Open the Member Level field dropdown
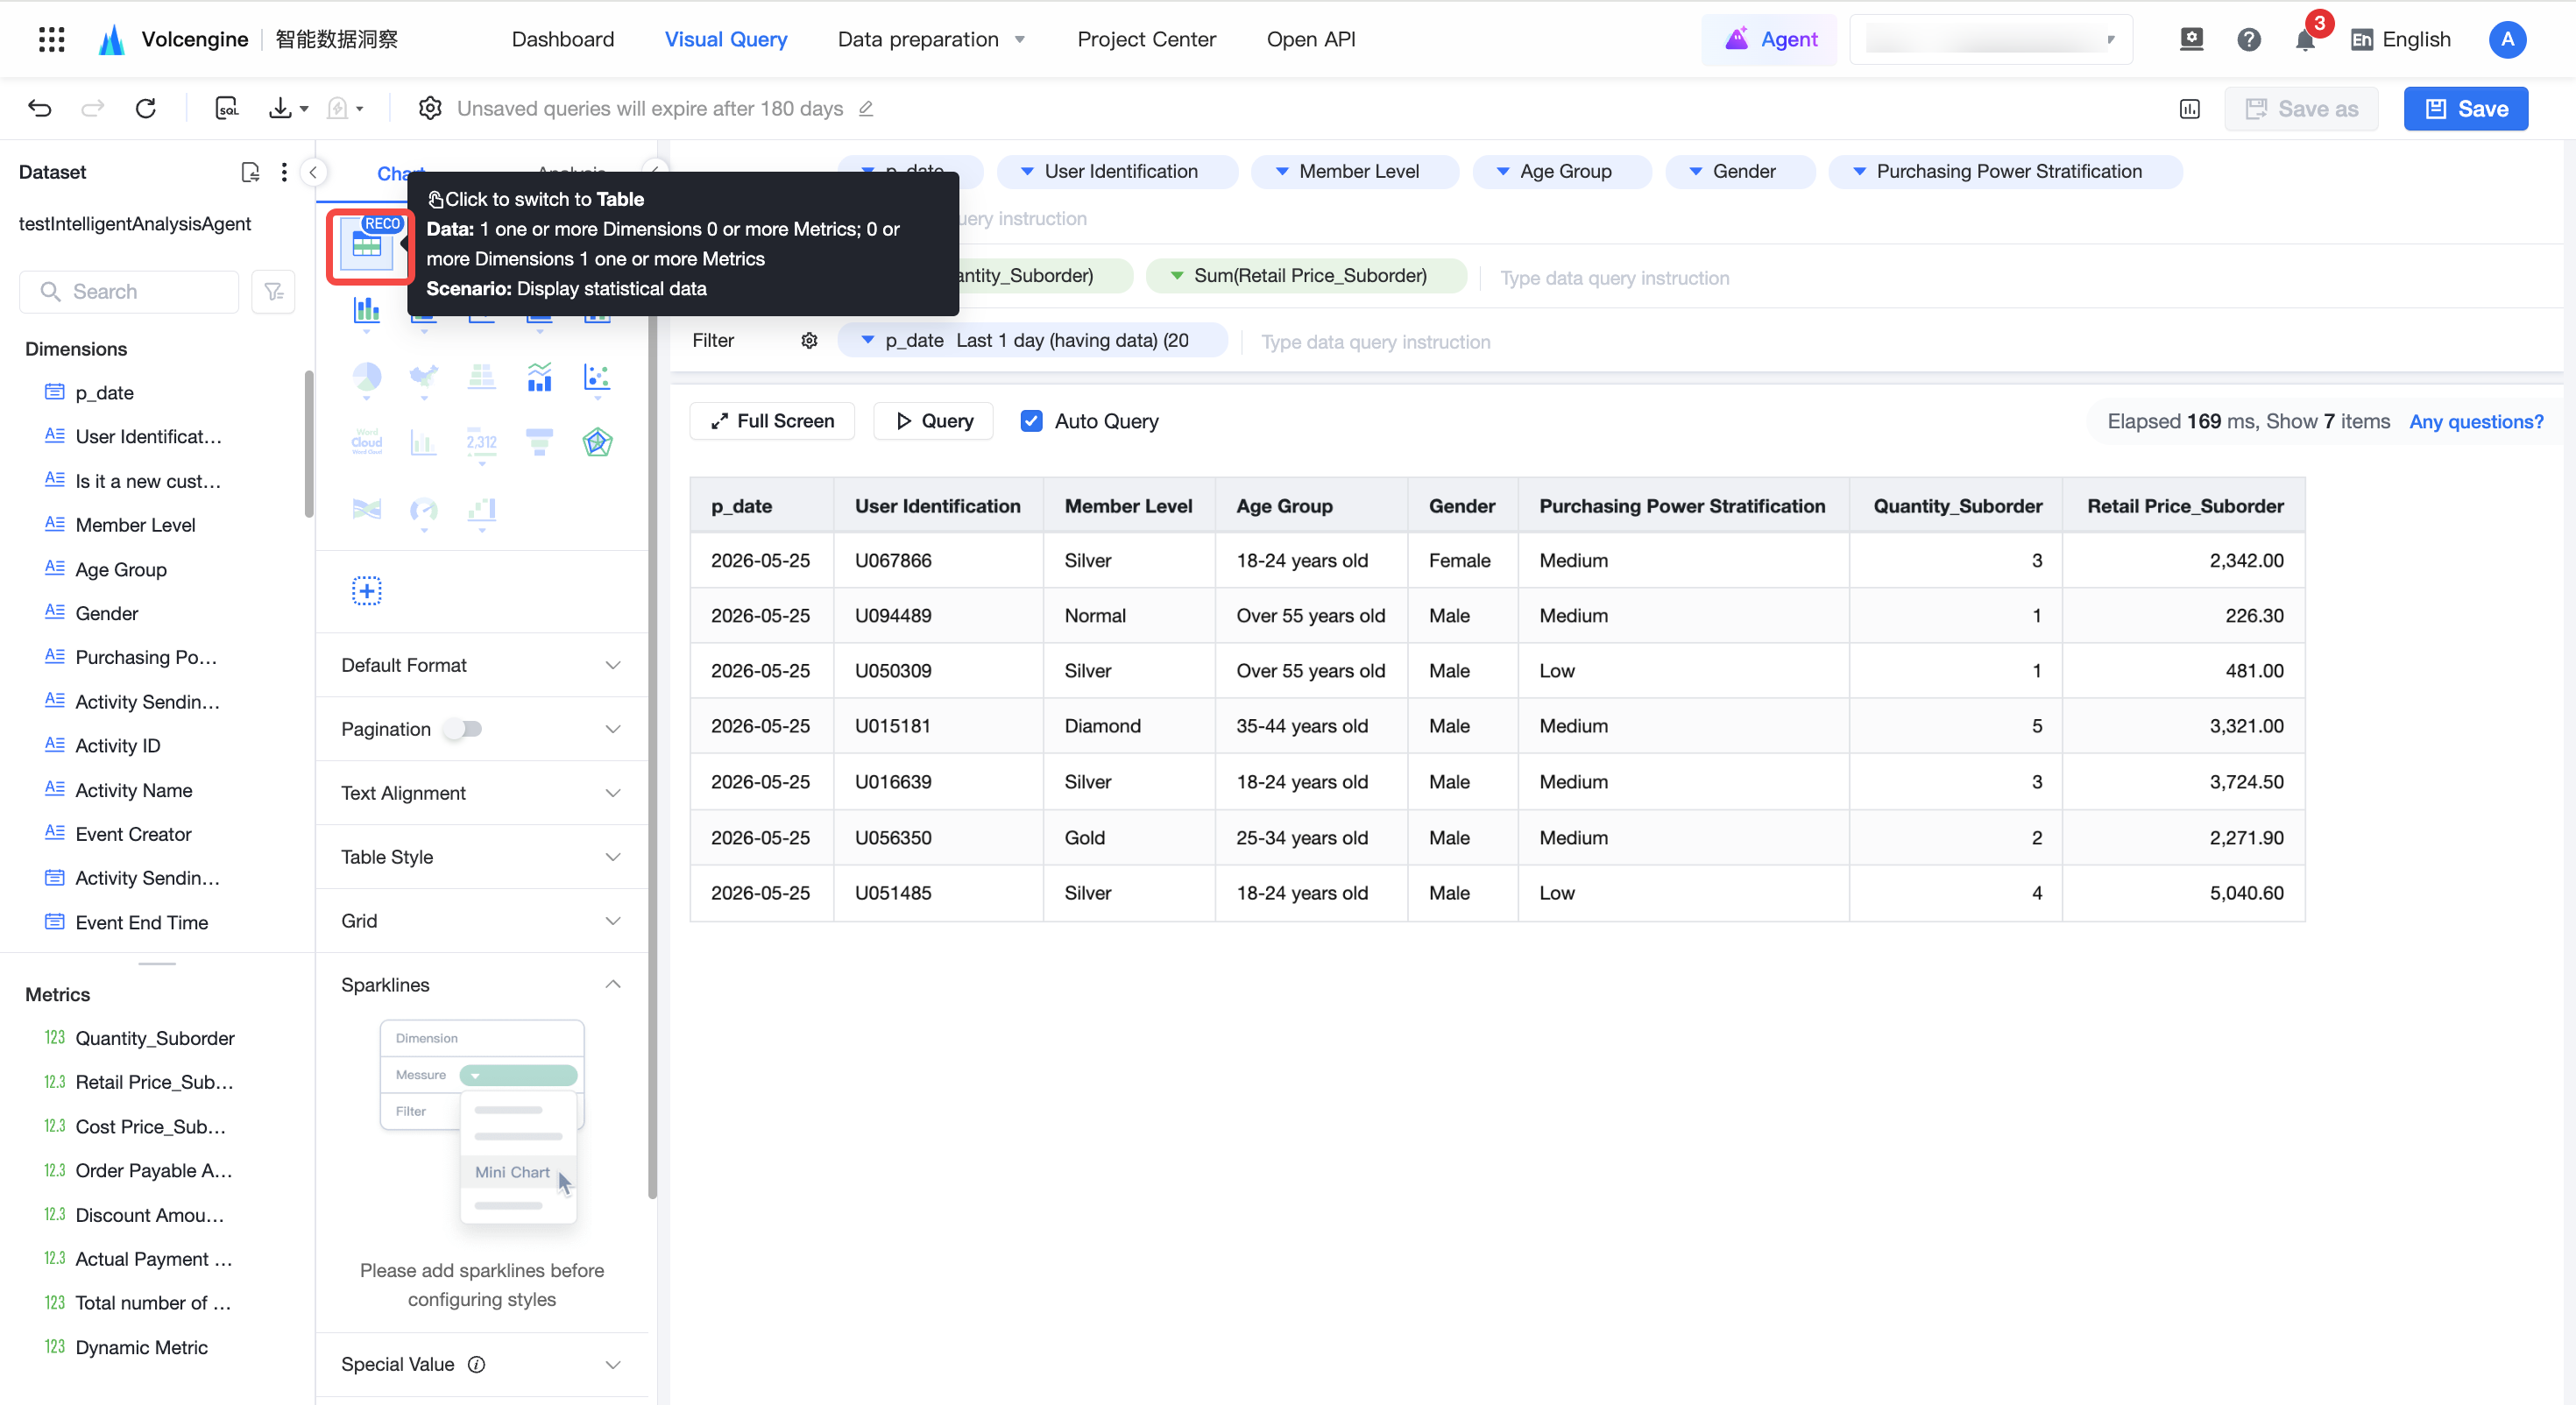Screen dimensions: 2576x1405 tap(1355, 171)
